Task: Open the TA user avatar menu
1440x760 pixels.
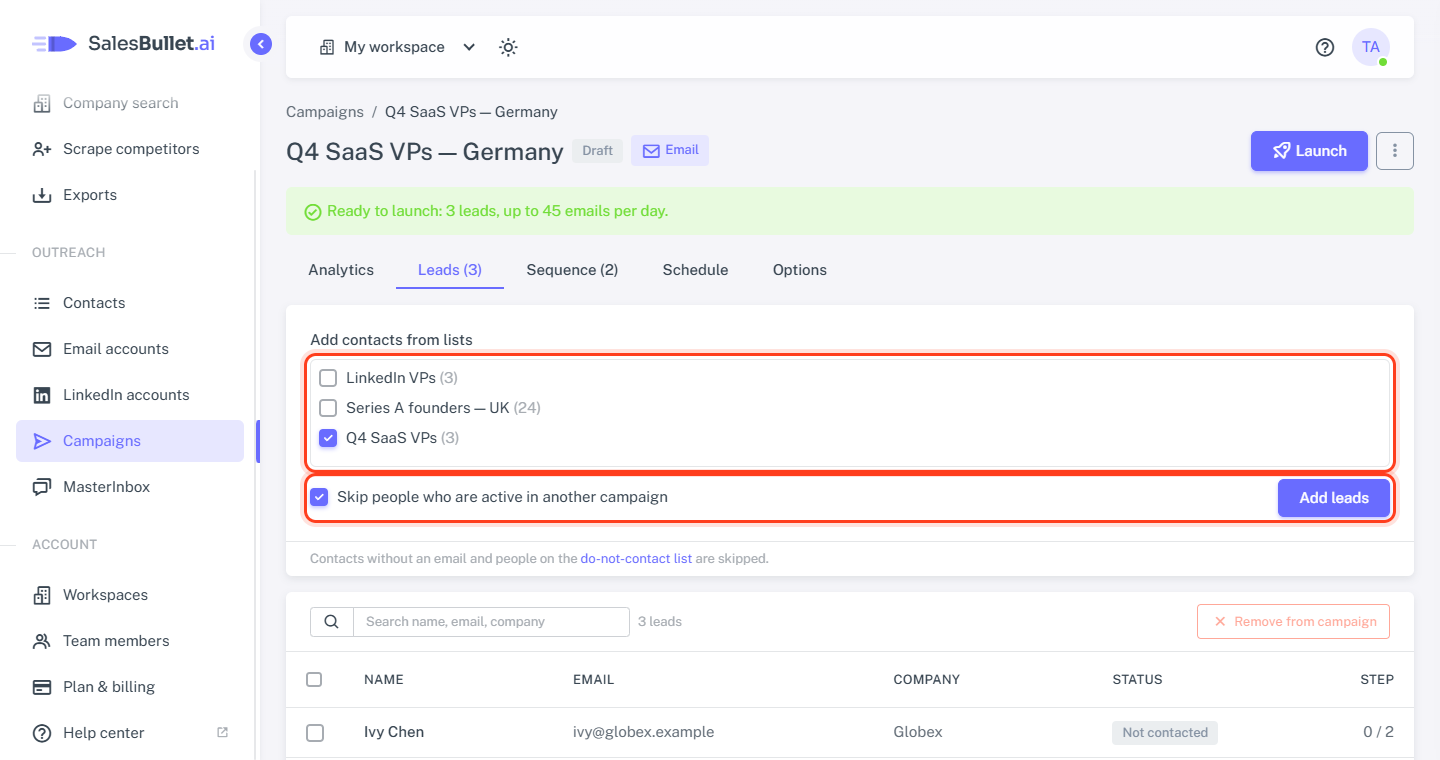Action: coord(1370,47)
